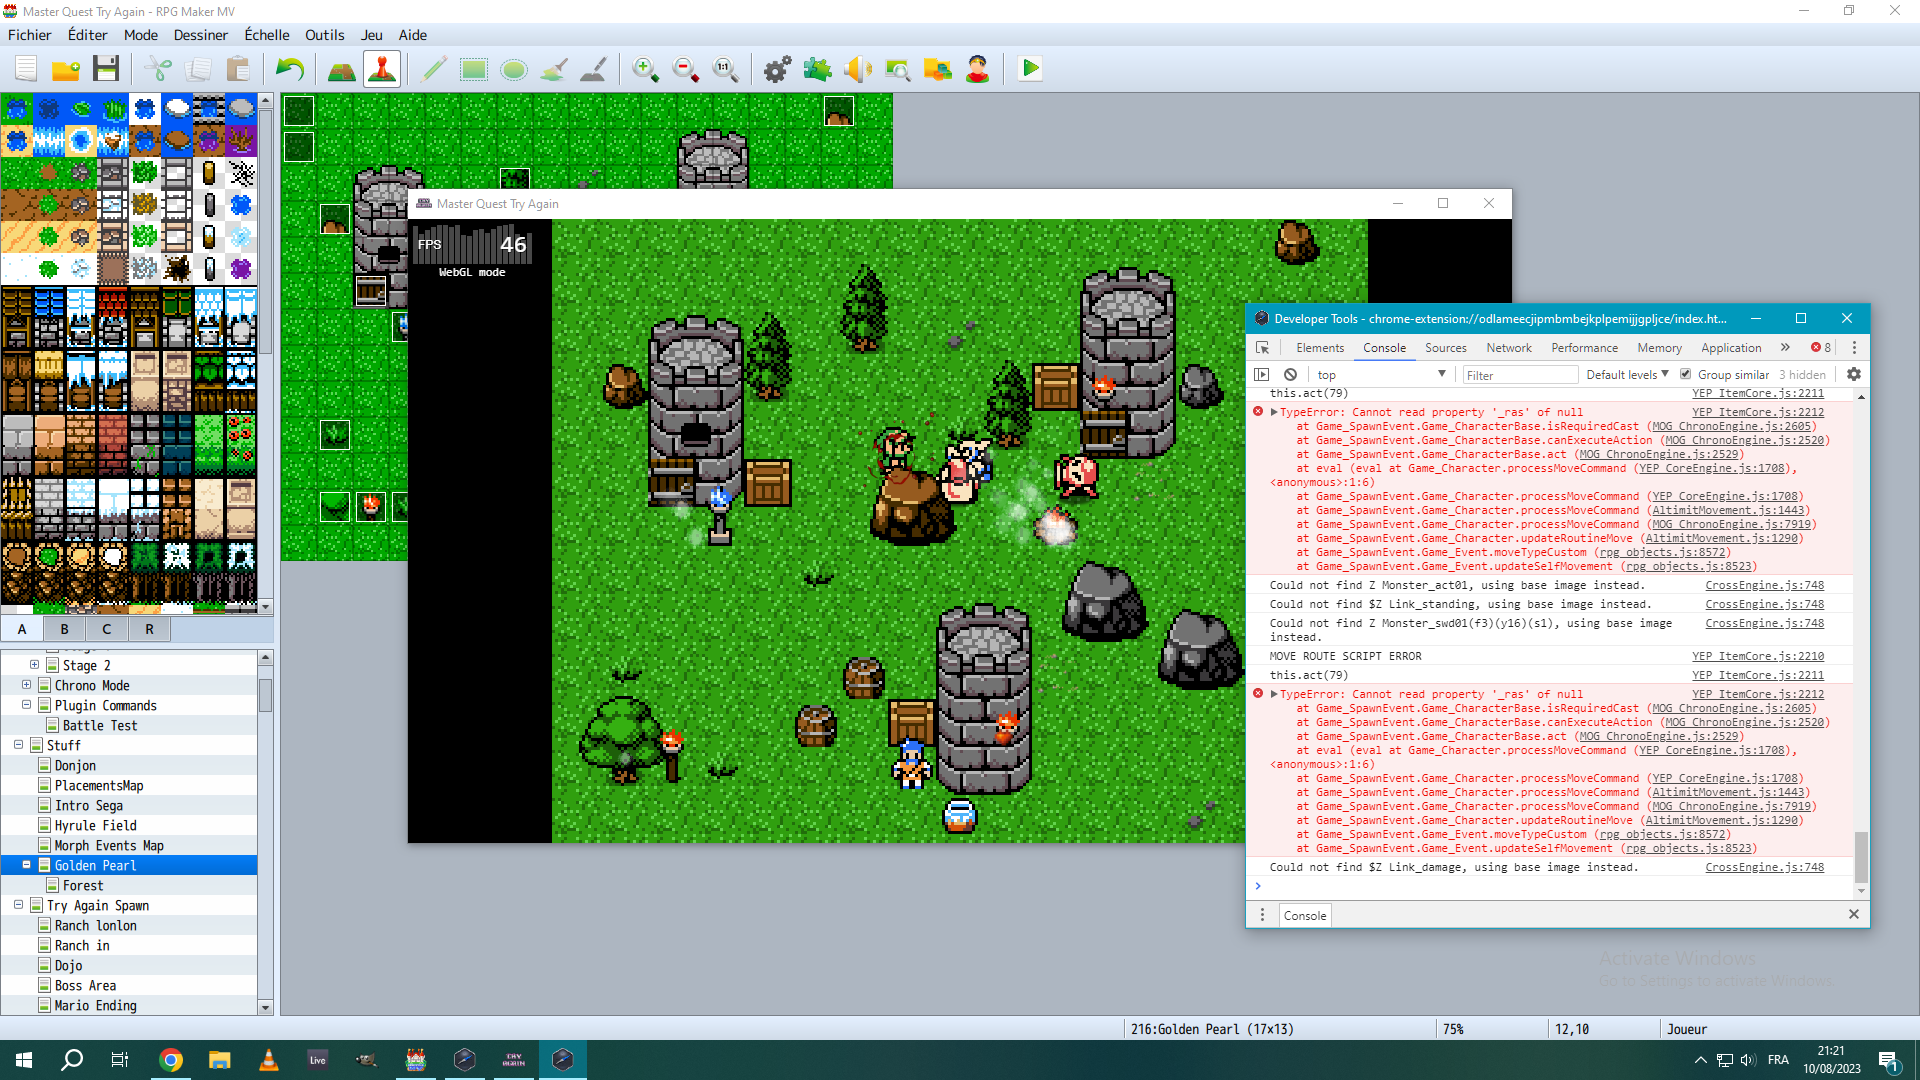Click the console Filter input field
This screenshot has height=1080, width=1920.
click(1520, 375)
